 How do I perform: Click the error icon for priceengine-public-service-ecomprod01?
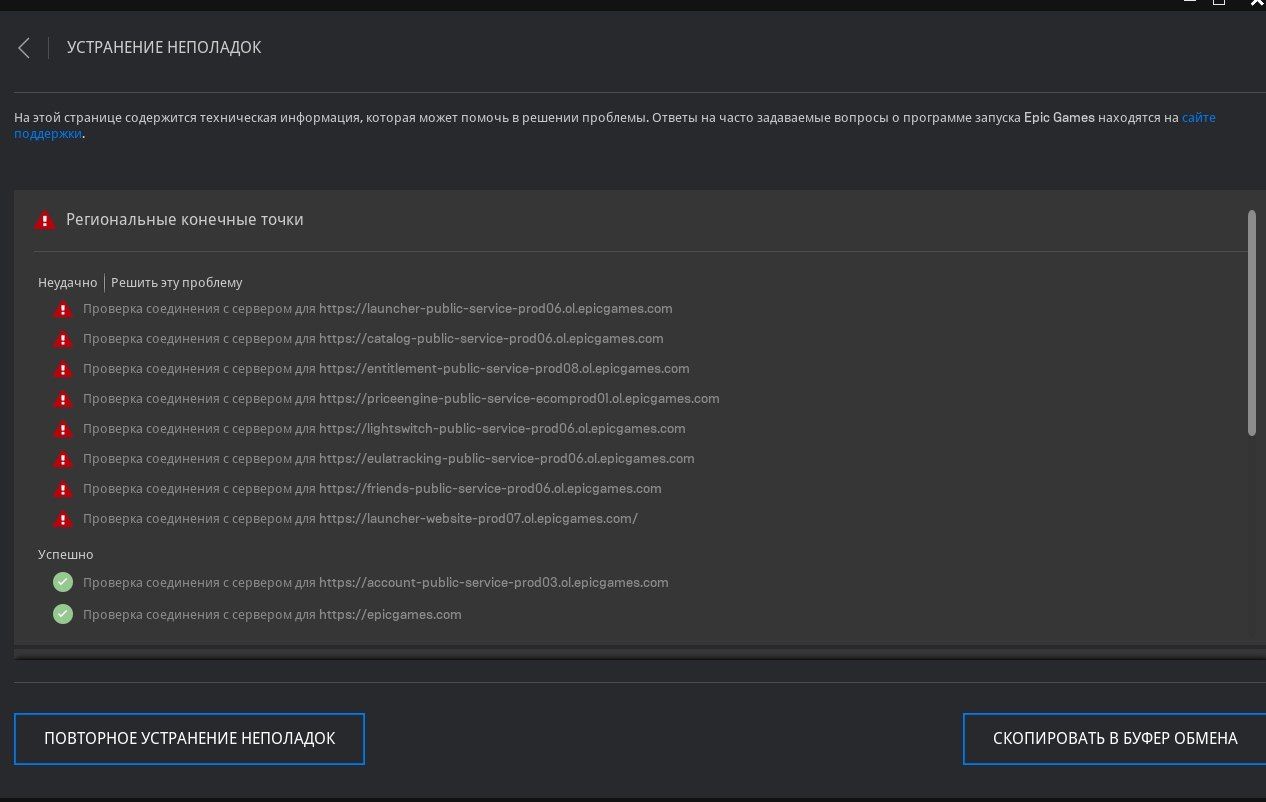pos(63,400)
